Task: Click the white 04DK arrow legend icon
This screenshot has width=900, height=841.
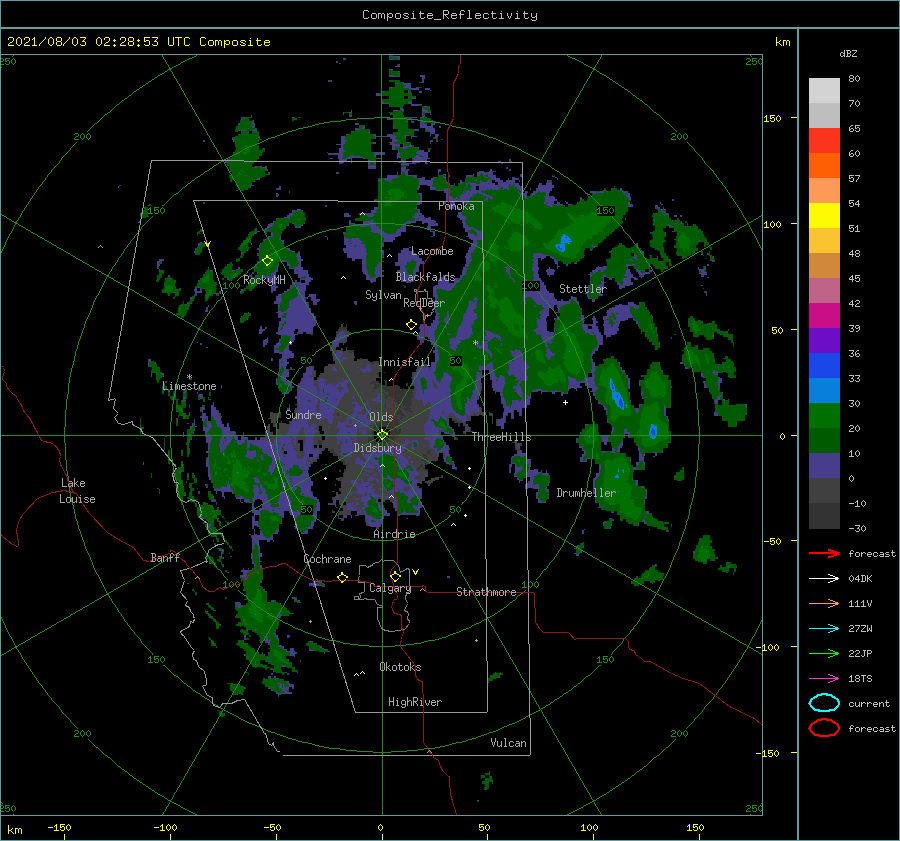Action: (x=824, y=579)
